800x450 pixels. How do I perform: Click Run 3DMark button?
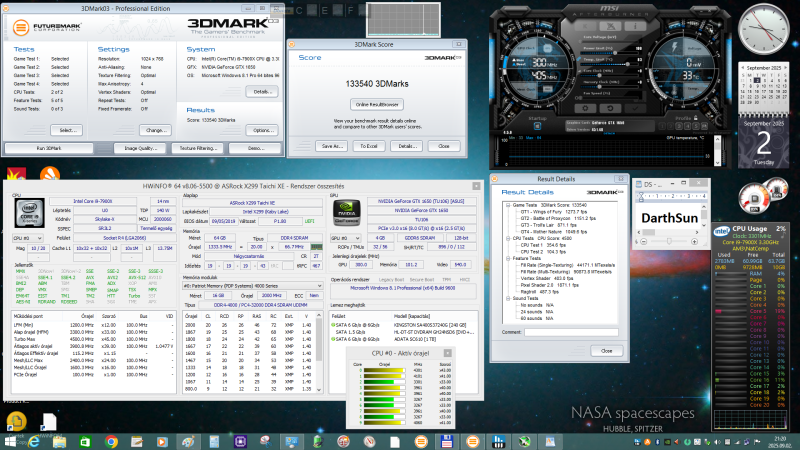[49, 148]
